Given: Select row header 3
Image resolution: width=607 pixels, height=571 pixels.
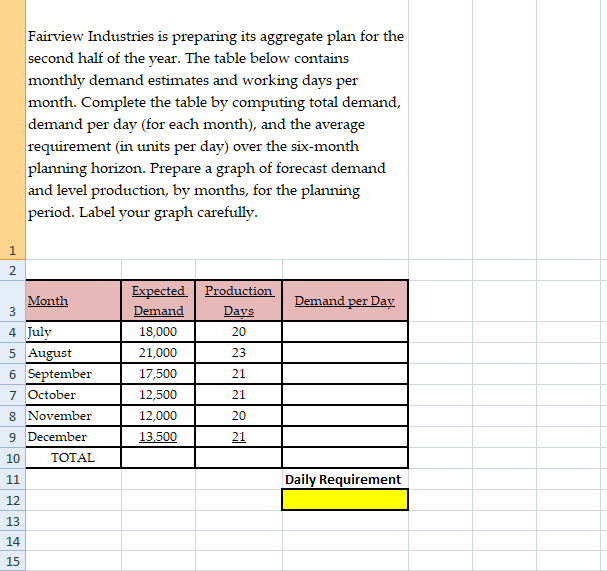Looking at the screenshot, I should [x=12, y=301].
